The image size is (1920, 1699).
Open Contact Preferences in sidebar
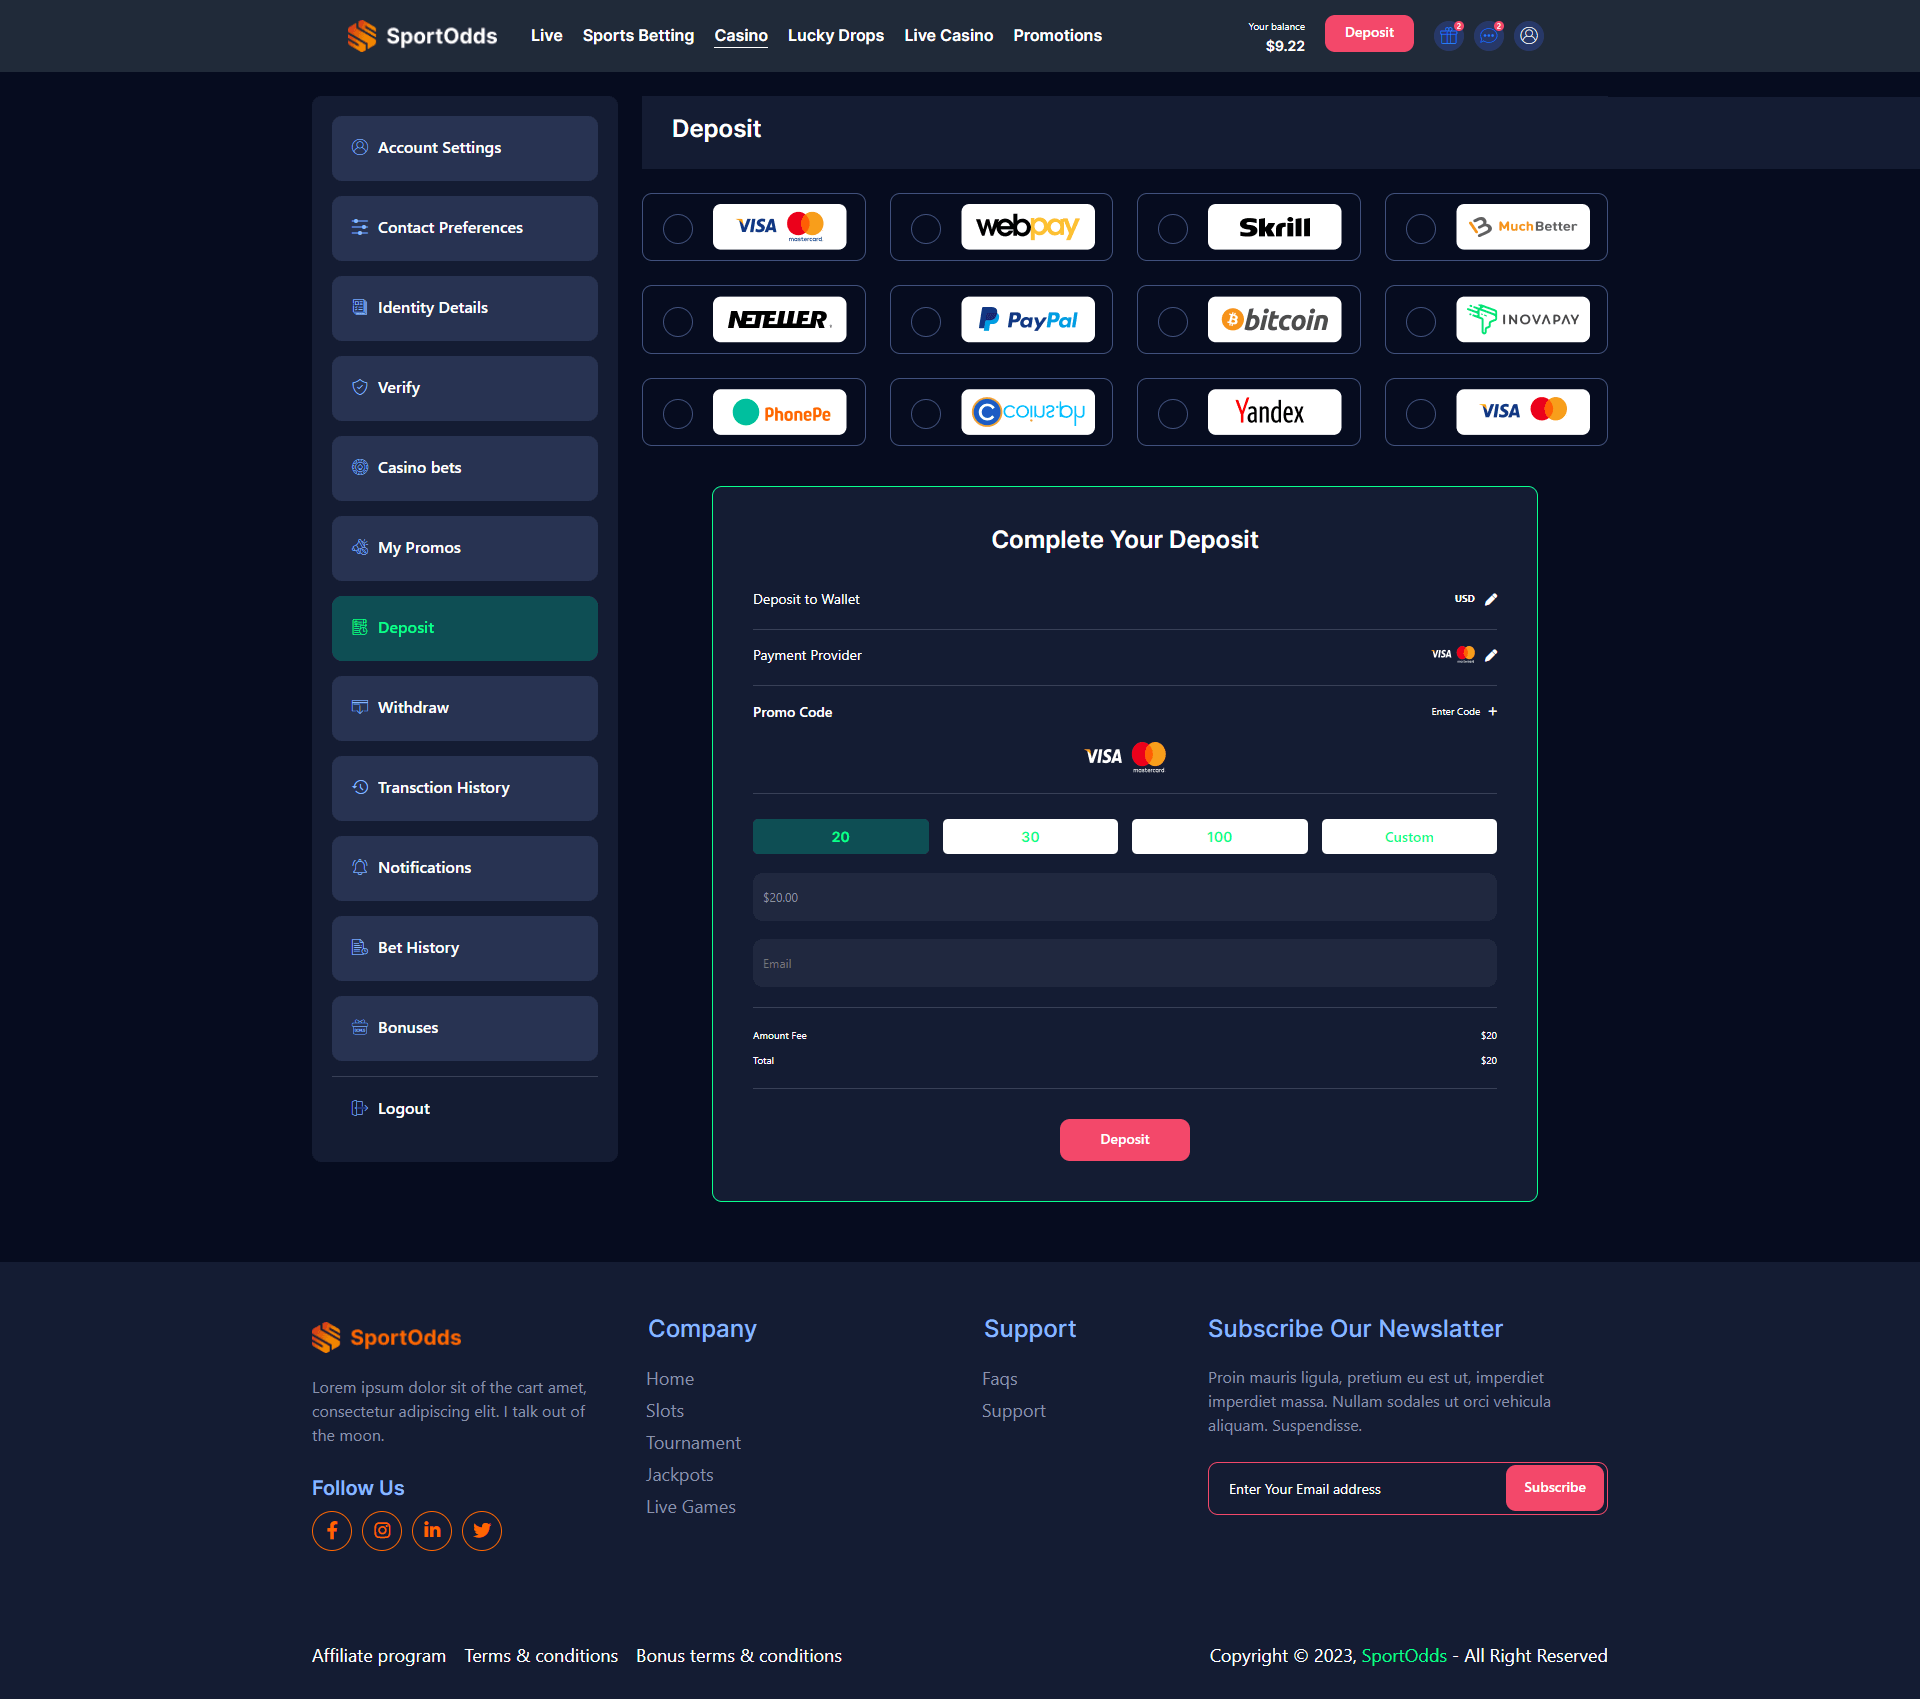[x=465, y=228]
